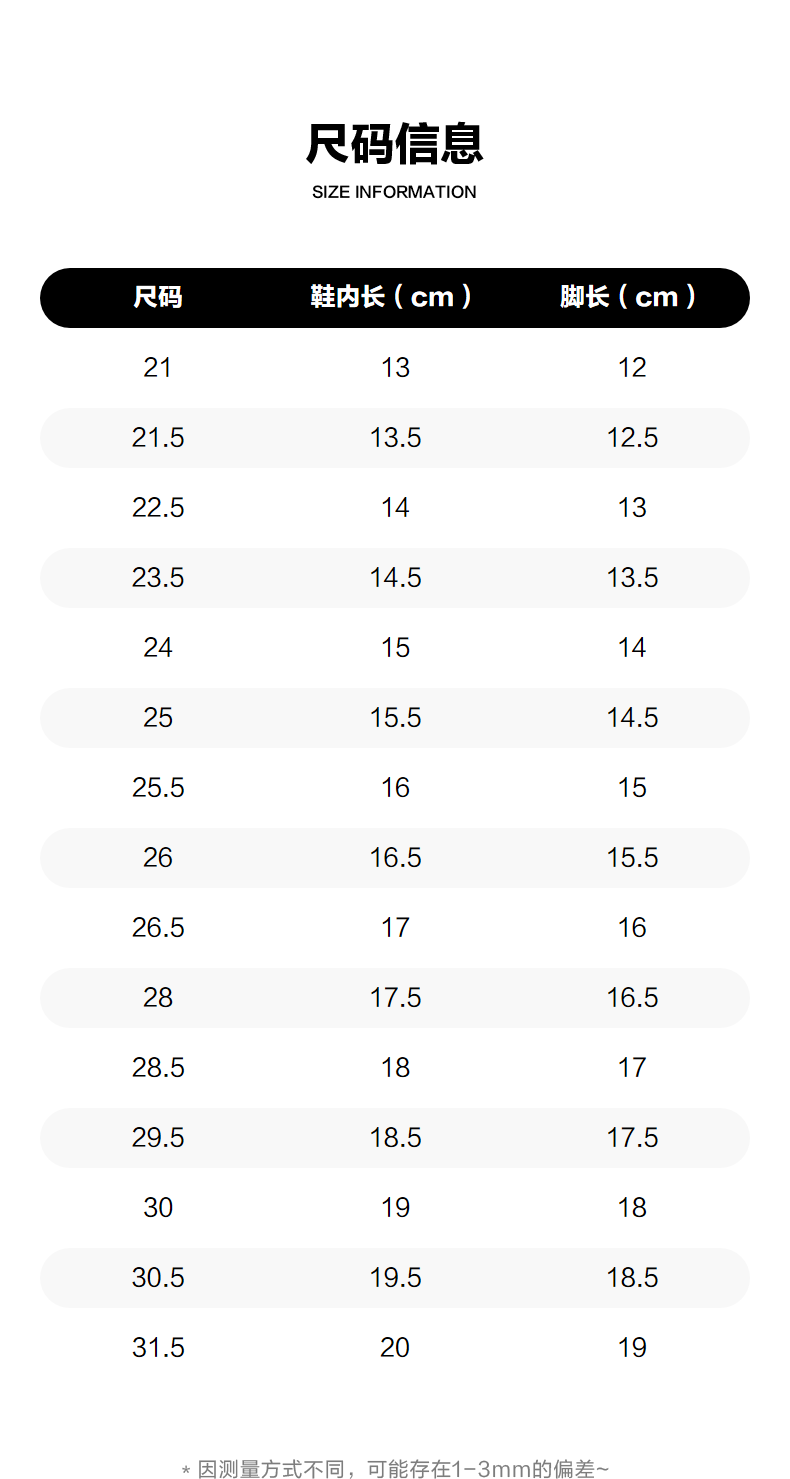Click the 尺码信息 title heading

click(394, 144)
